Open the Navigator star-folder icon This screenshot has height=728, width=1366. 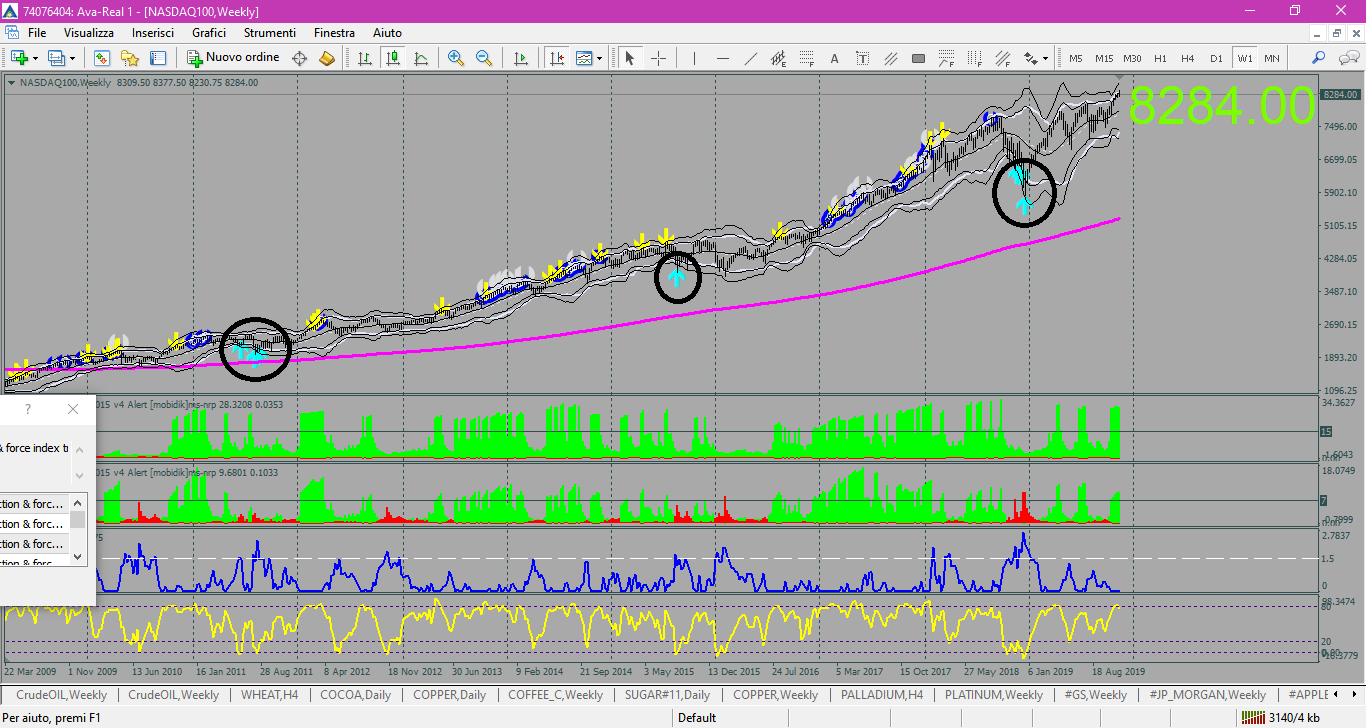(x=130, y=58)
